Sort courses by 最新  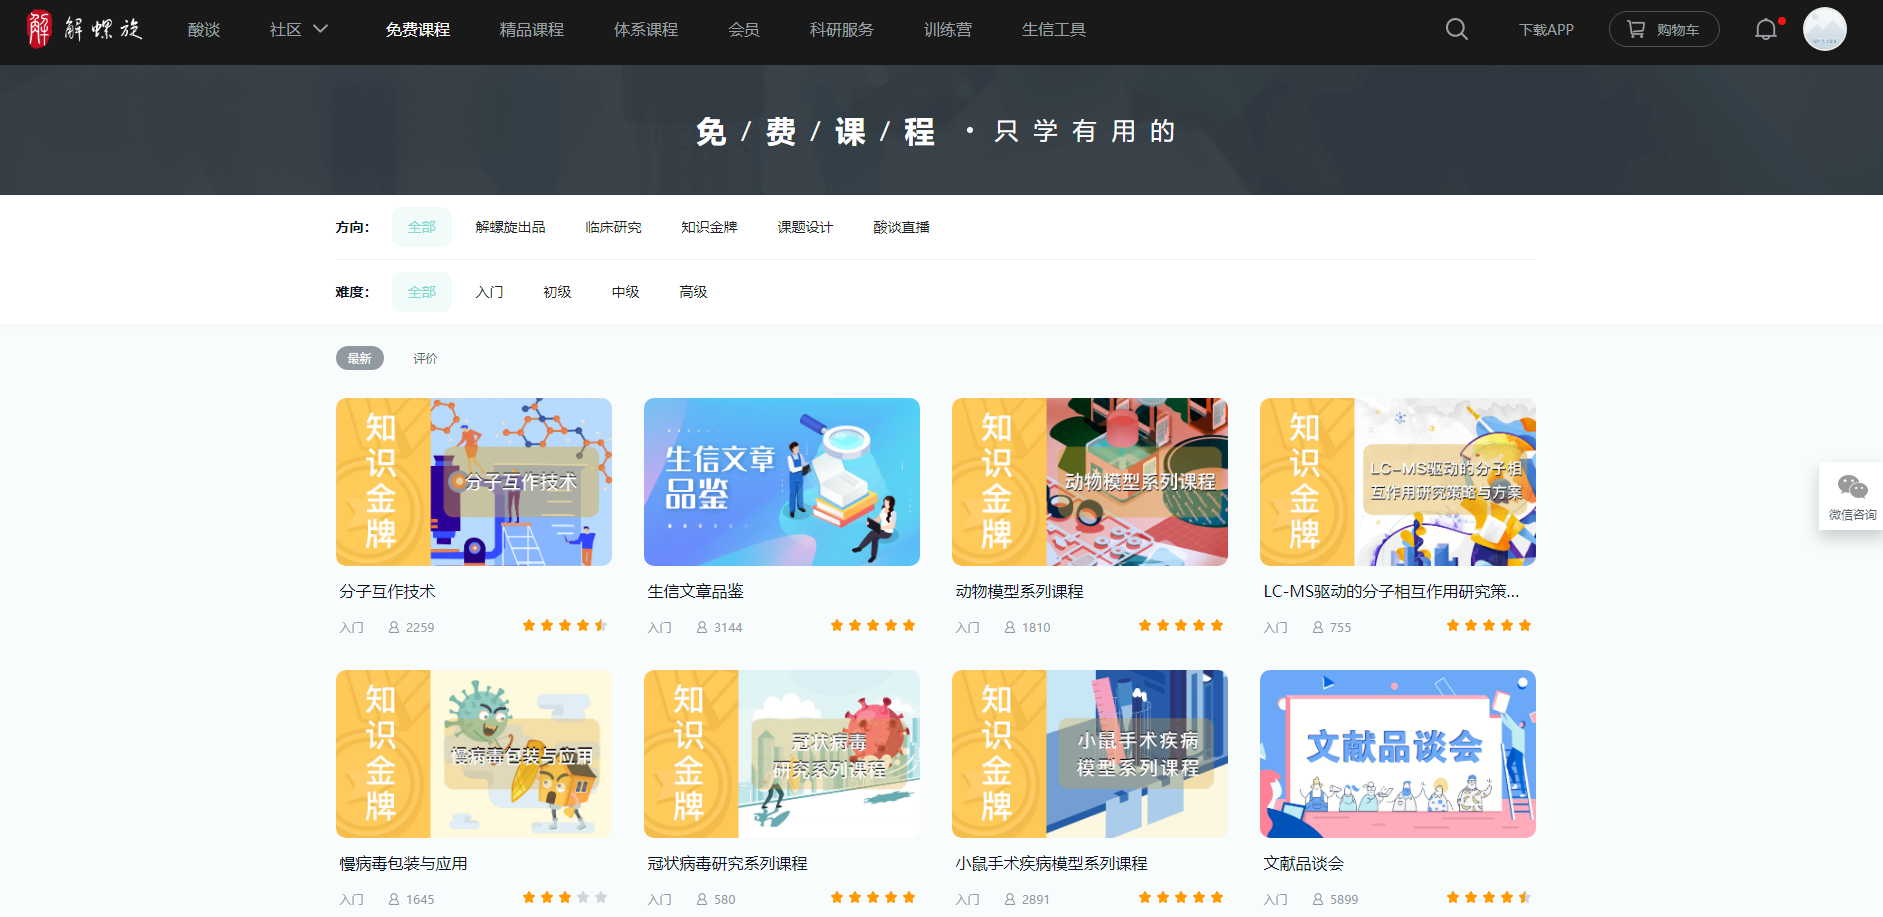pos(360,358)
